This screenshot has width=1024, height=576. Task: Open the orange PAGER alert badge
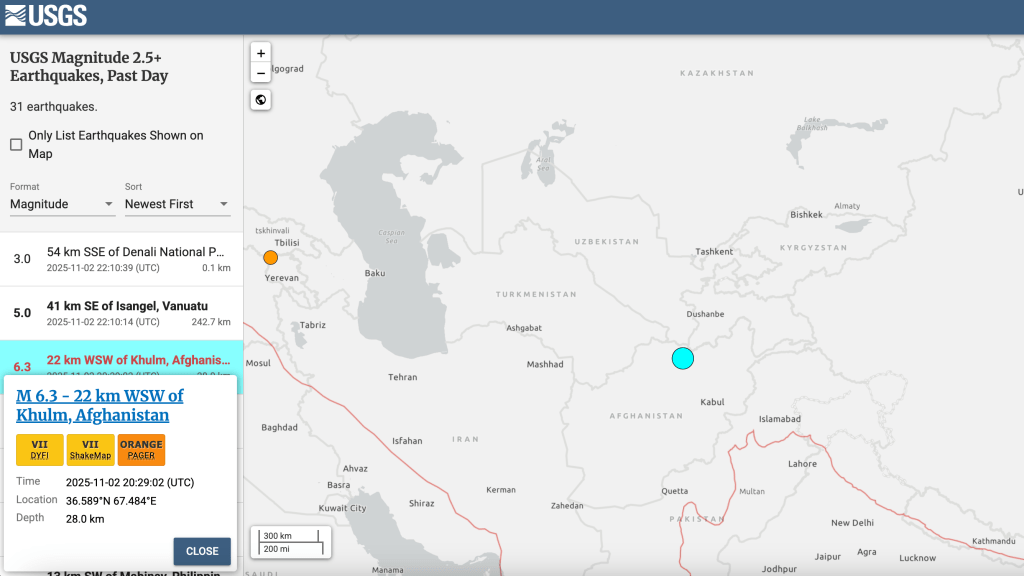point(141,450)
